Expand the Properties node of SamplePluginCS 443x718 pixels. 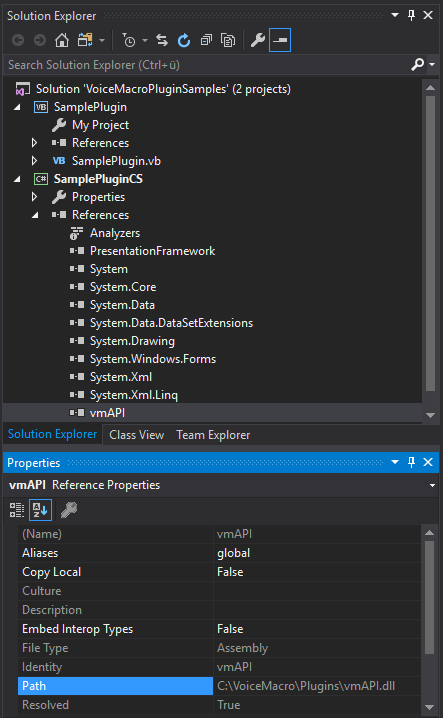34,197
